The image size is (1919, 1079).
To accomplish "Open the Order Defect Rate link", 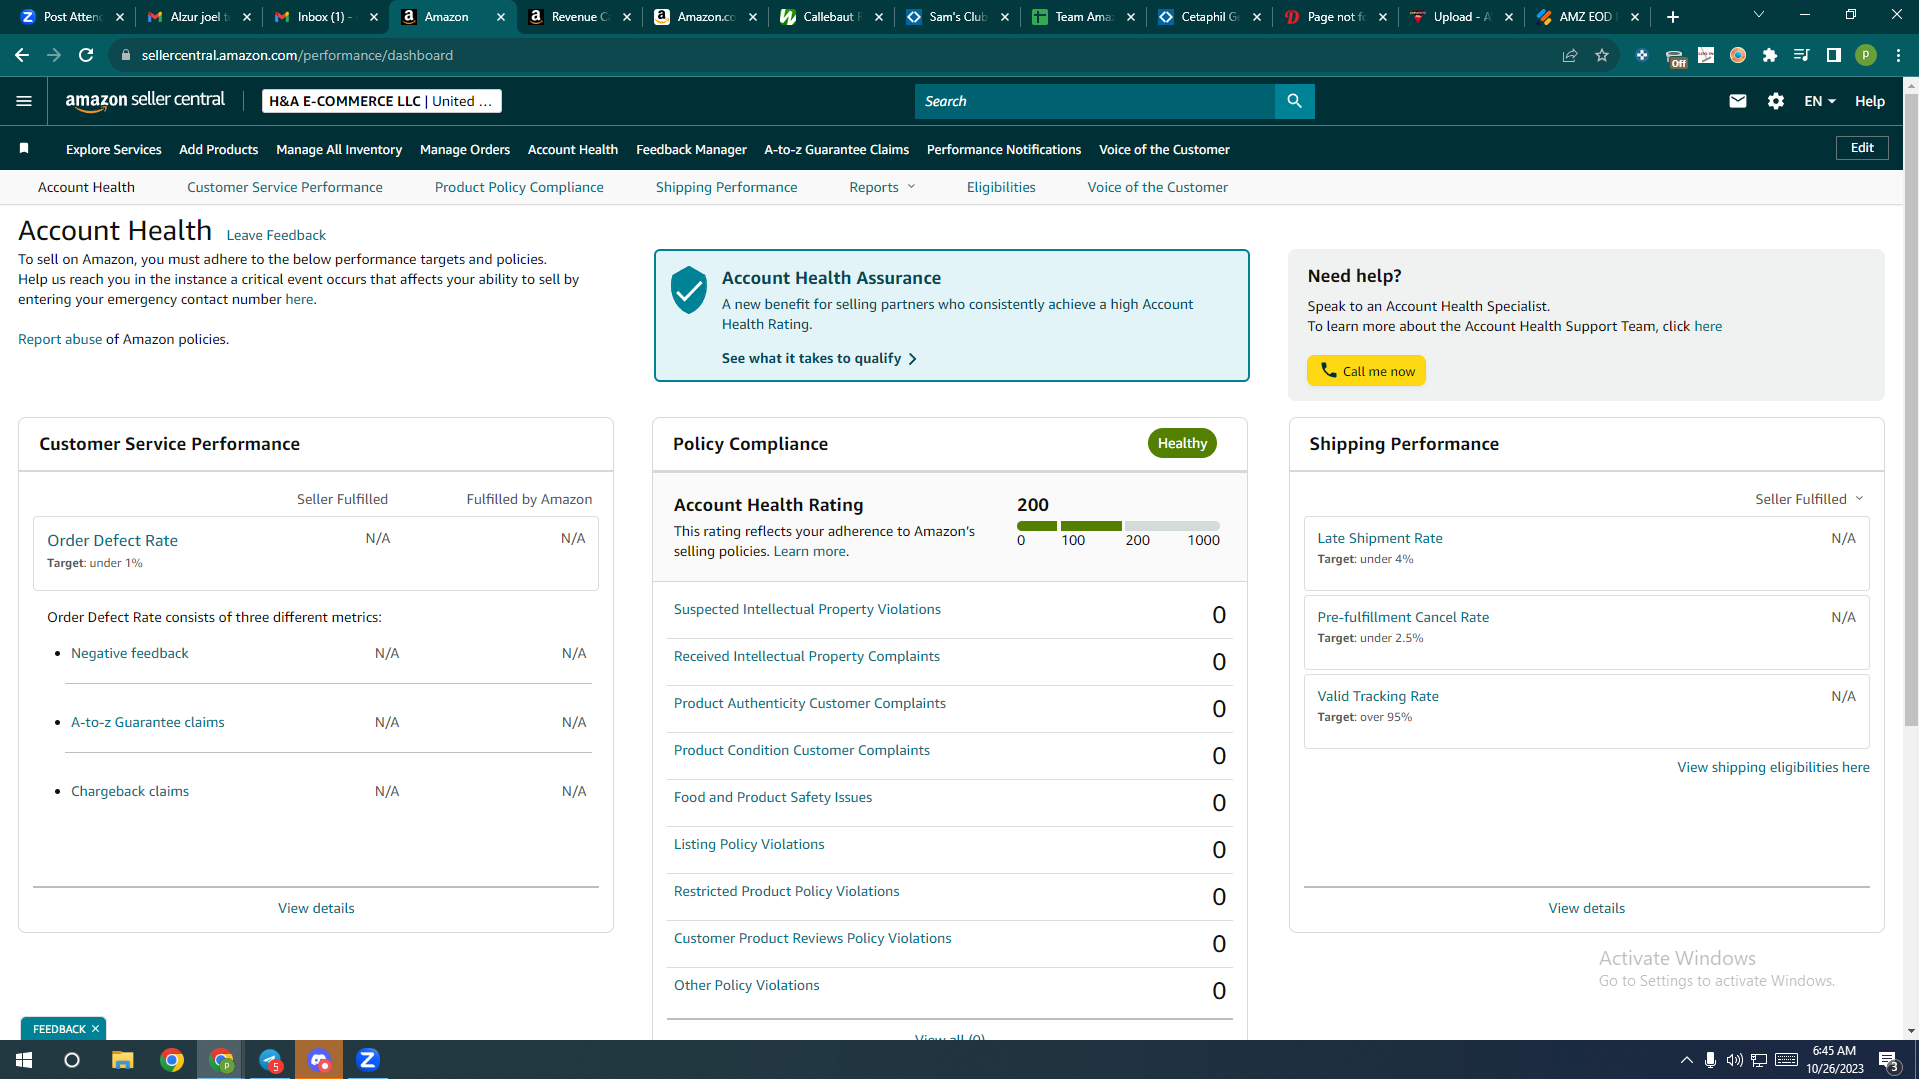I will coord(112,540).
